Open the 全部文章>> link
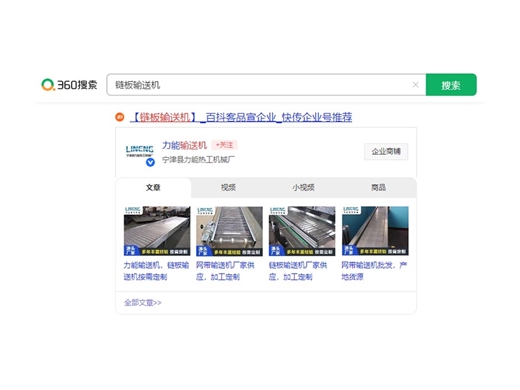This screenshot has height=390, width=520. pyautogui.click(x=143, y=303)
